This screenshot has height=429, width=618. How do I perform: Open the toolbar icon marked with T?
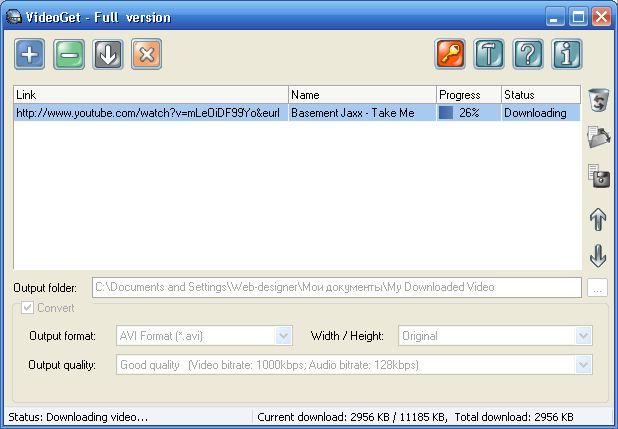489,54
